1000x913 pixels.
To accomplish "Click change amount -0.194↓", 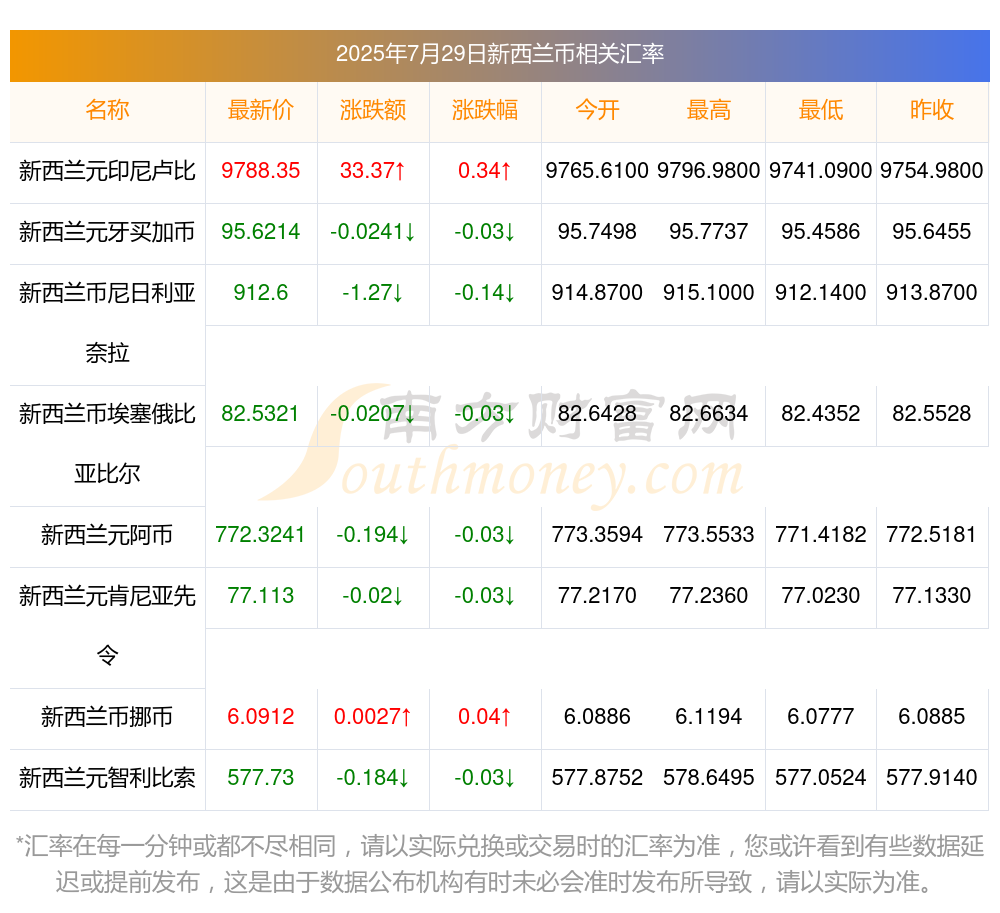I will click(x=373, y=534).
